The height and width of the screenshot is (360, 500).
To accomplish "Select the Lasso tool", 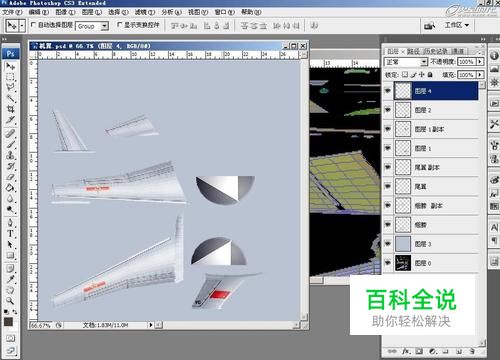I will (x=10, y=87).
